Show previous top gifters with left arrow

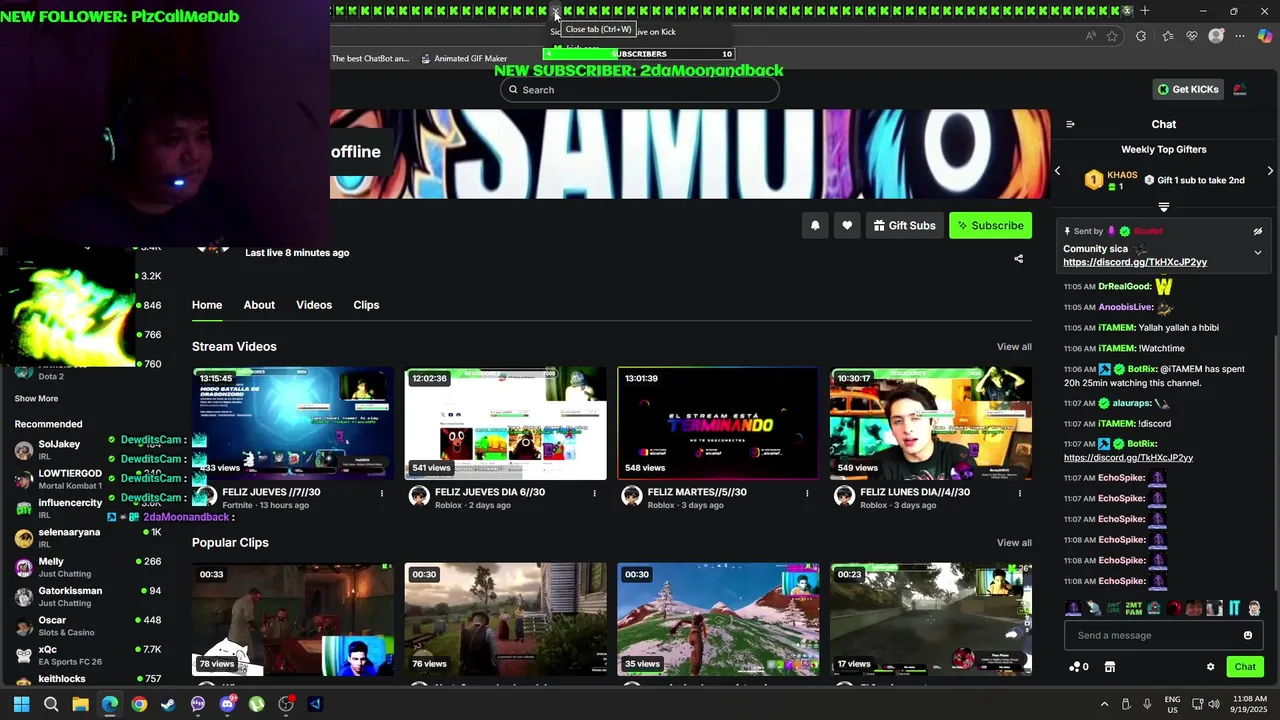[1058, 171]
